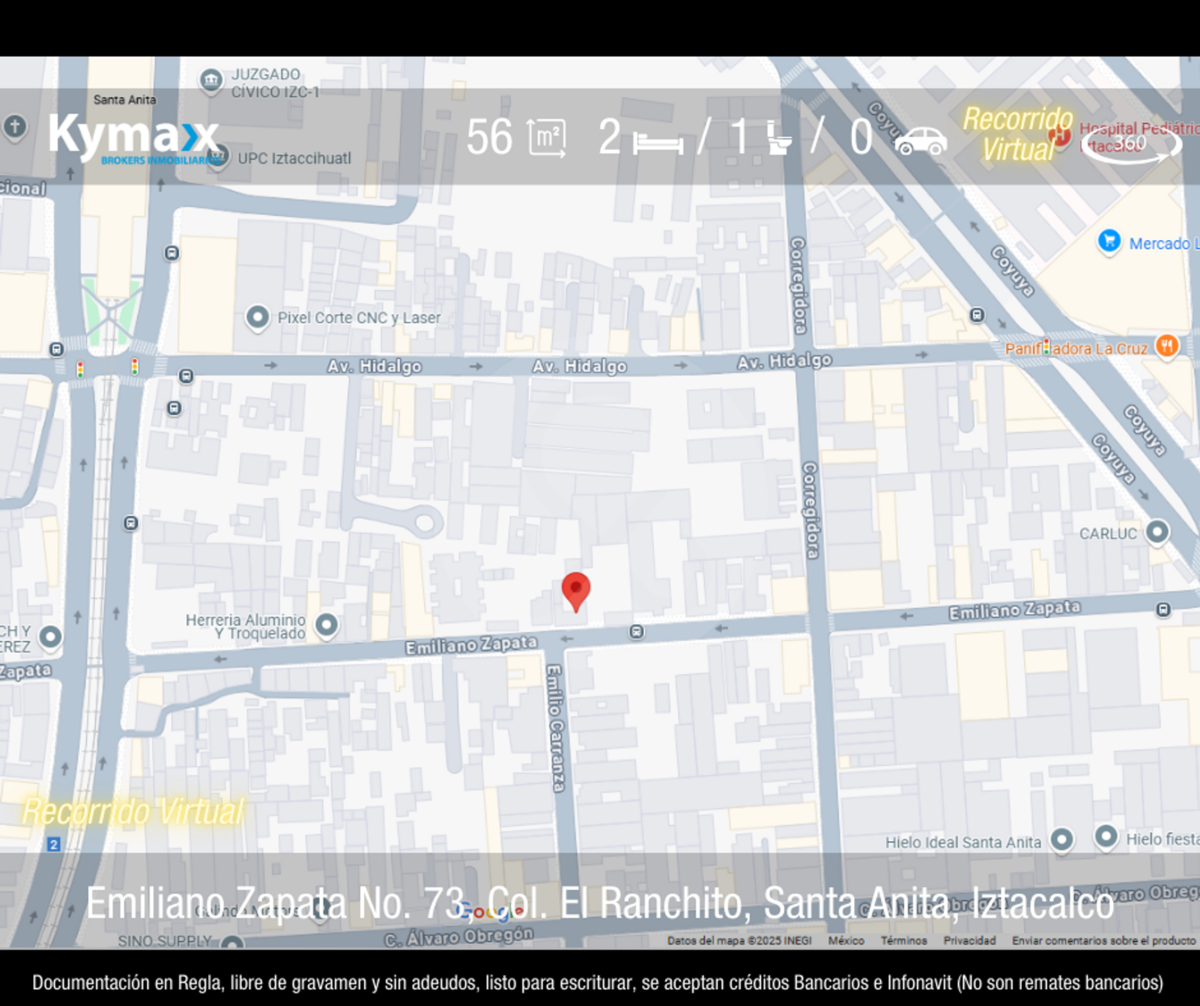Click the red location pin marker
This screenshot has width=1200, height=1006.
click(575, 591)
